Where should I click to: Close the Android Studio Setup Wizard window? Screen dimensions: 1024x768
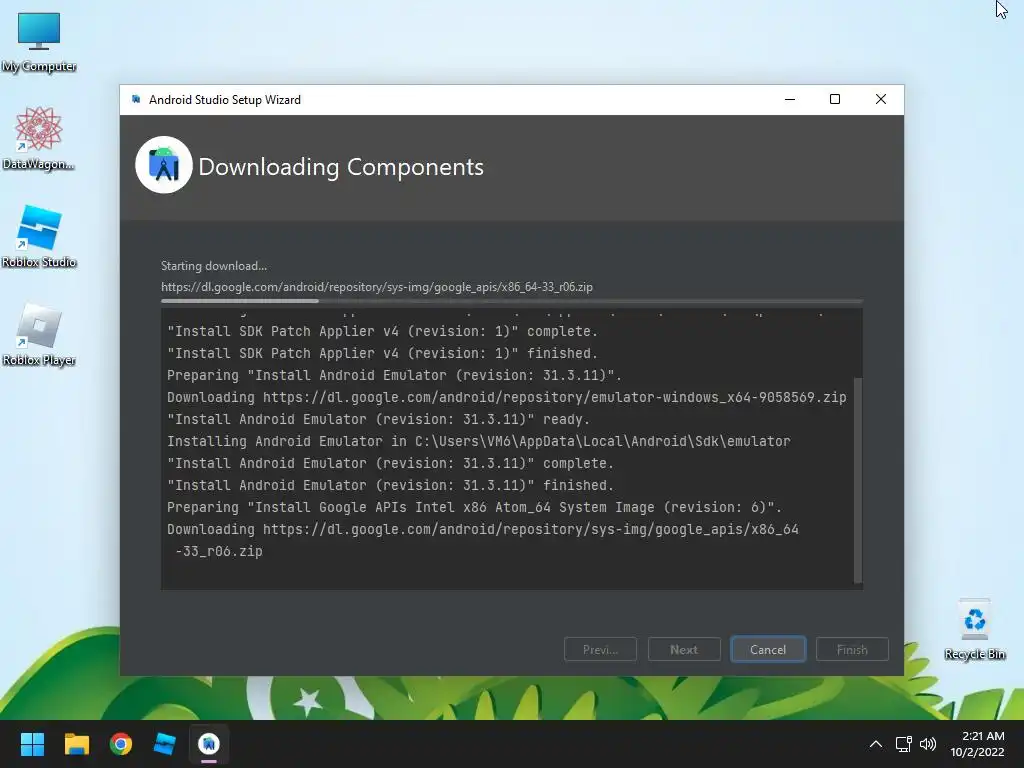tap(881, 99)
